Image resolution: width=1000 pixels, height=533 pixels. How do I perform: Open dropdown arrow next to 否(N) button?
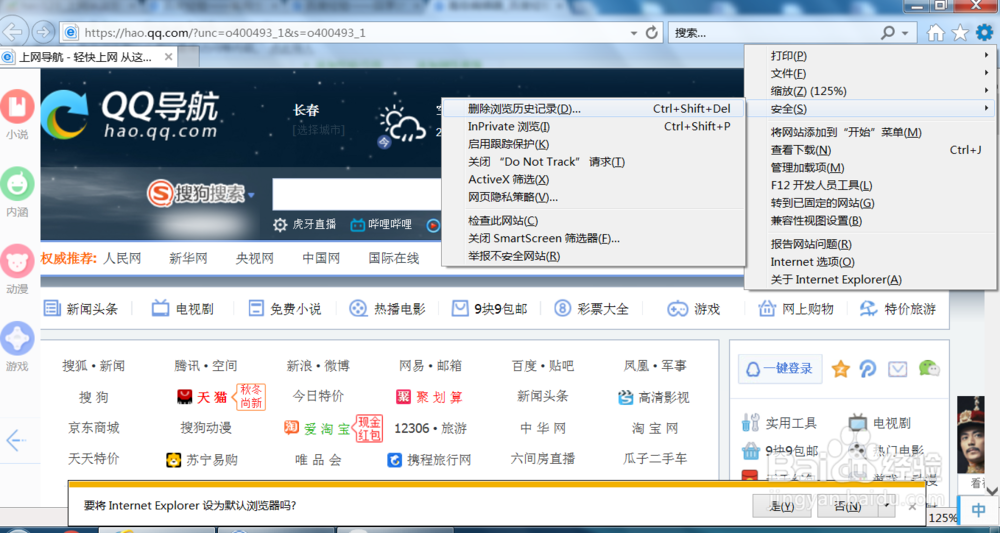886,506
